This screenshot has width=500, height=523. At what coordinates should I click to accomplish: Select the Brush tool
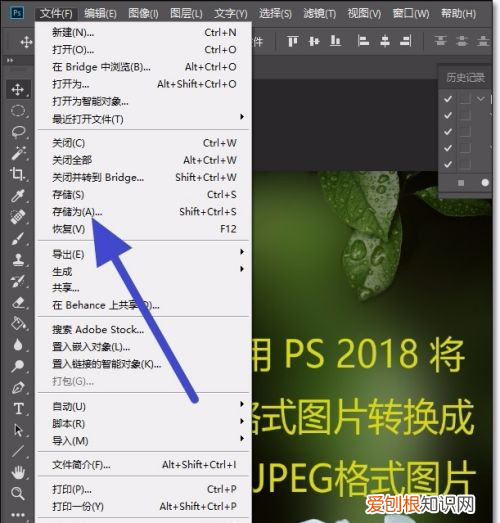(18, 238)
